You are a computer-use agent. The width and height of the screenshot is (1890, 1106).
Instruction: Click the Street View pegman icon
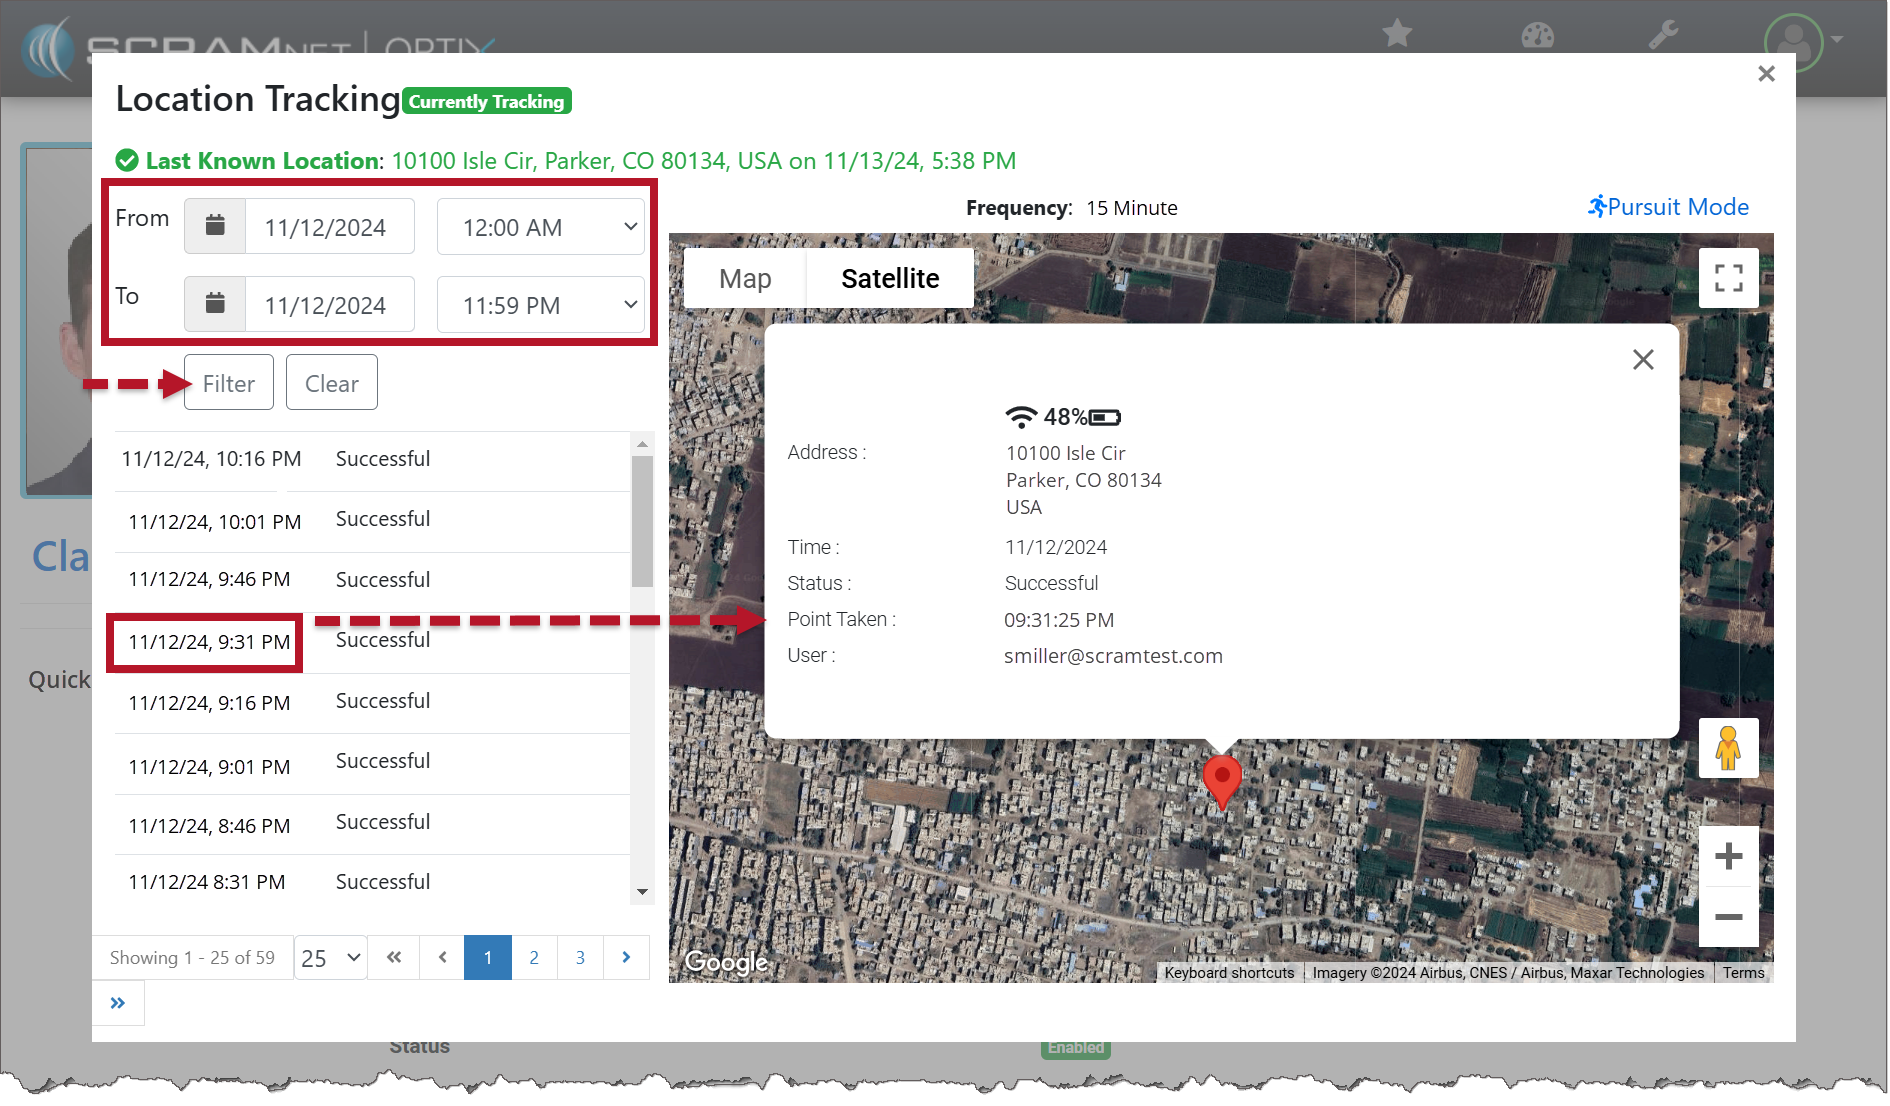coord(1728,748)
